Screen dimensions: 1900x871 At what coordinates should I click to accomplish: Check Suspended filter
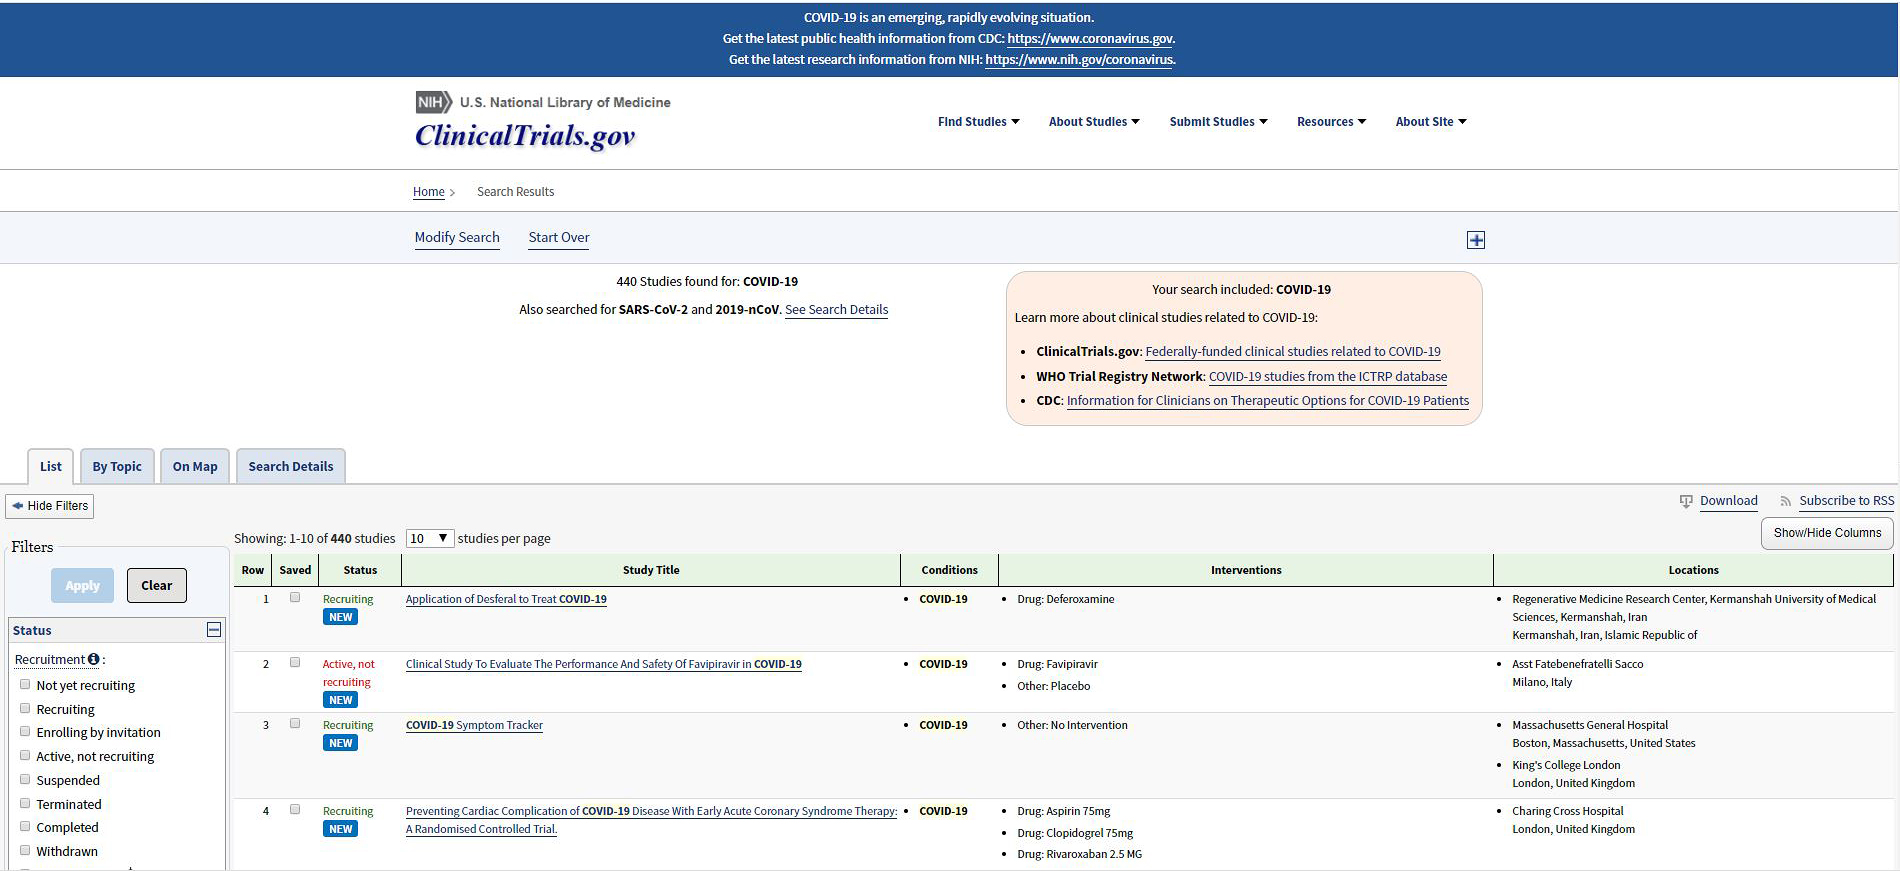click(x=25, y=779)
